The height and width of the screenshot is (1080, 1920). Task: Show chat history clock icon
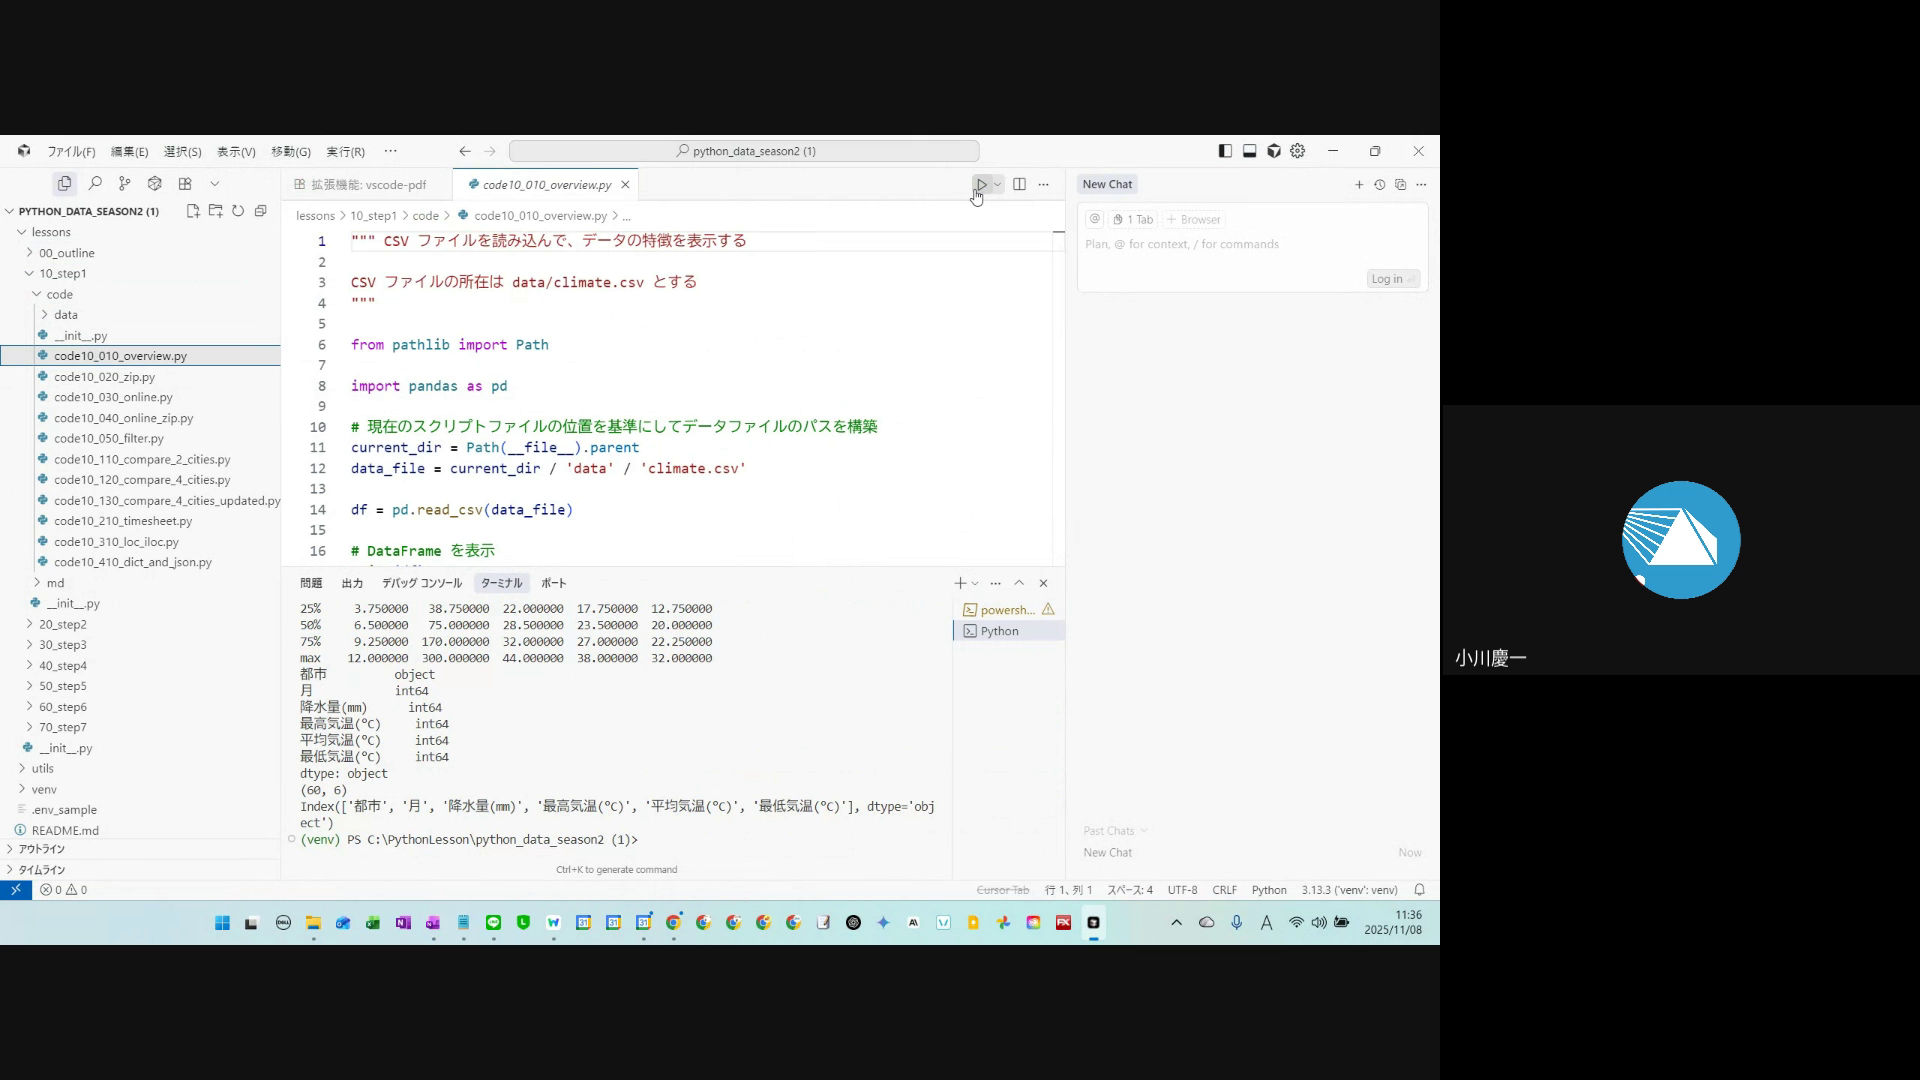[1379, 184]
